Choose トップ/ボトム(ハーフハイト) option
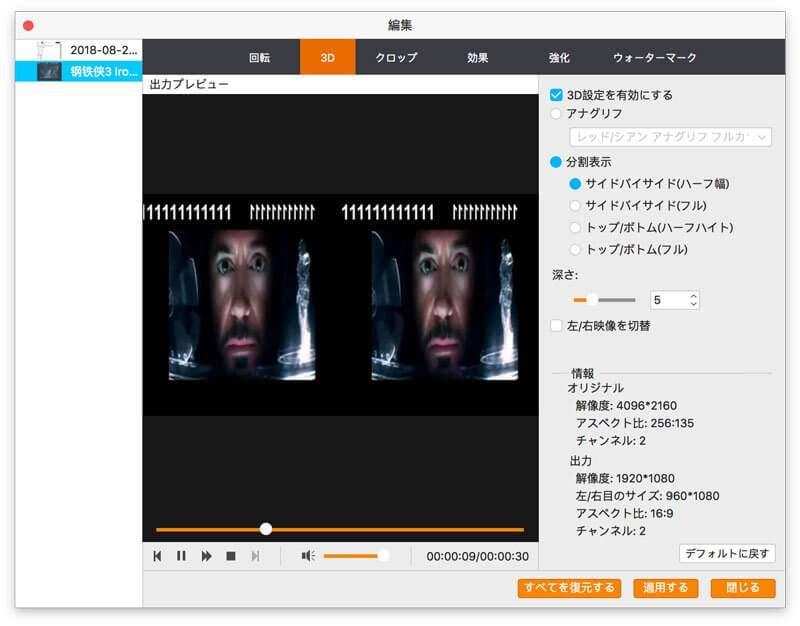Viewport: 800px width, 626px height. [575, 228]
